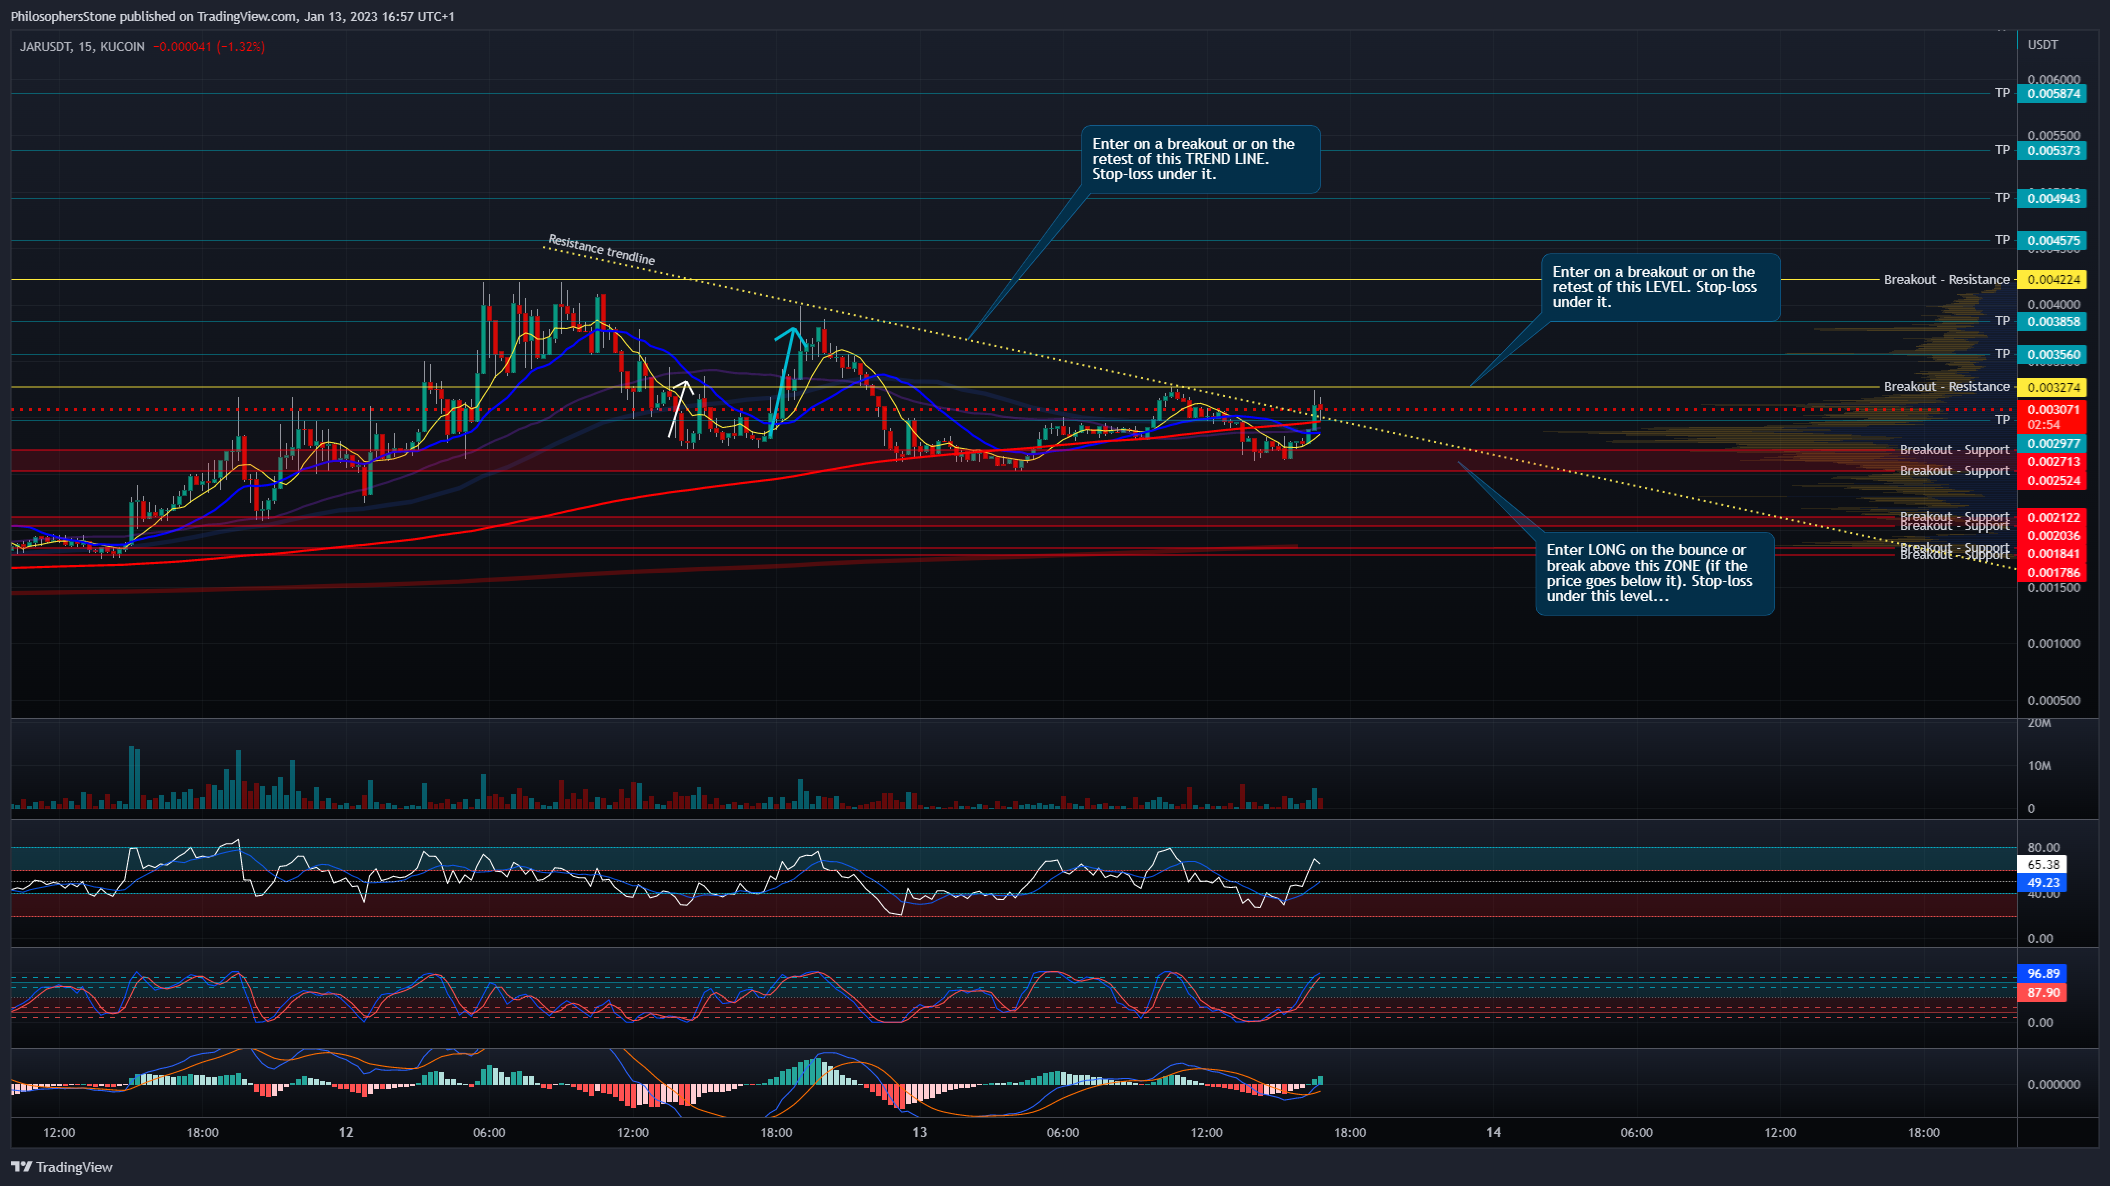Click the date label 13 on time axis
Viewport: 2110px width, 1186px height.
tap(920, 1133)
